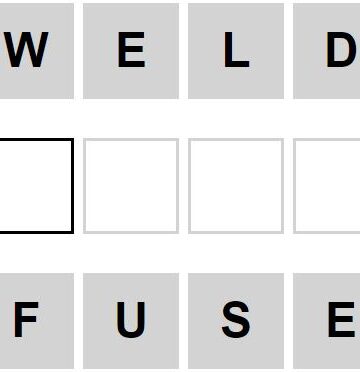360x372 pixels.
Task: Click the empty box beneath the L tile
Action: click(236, 186)
